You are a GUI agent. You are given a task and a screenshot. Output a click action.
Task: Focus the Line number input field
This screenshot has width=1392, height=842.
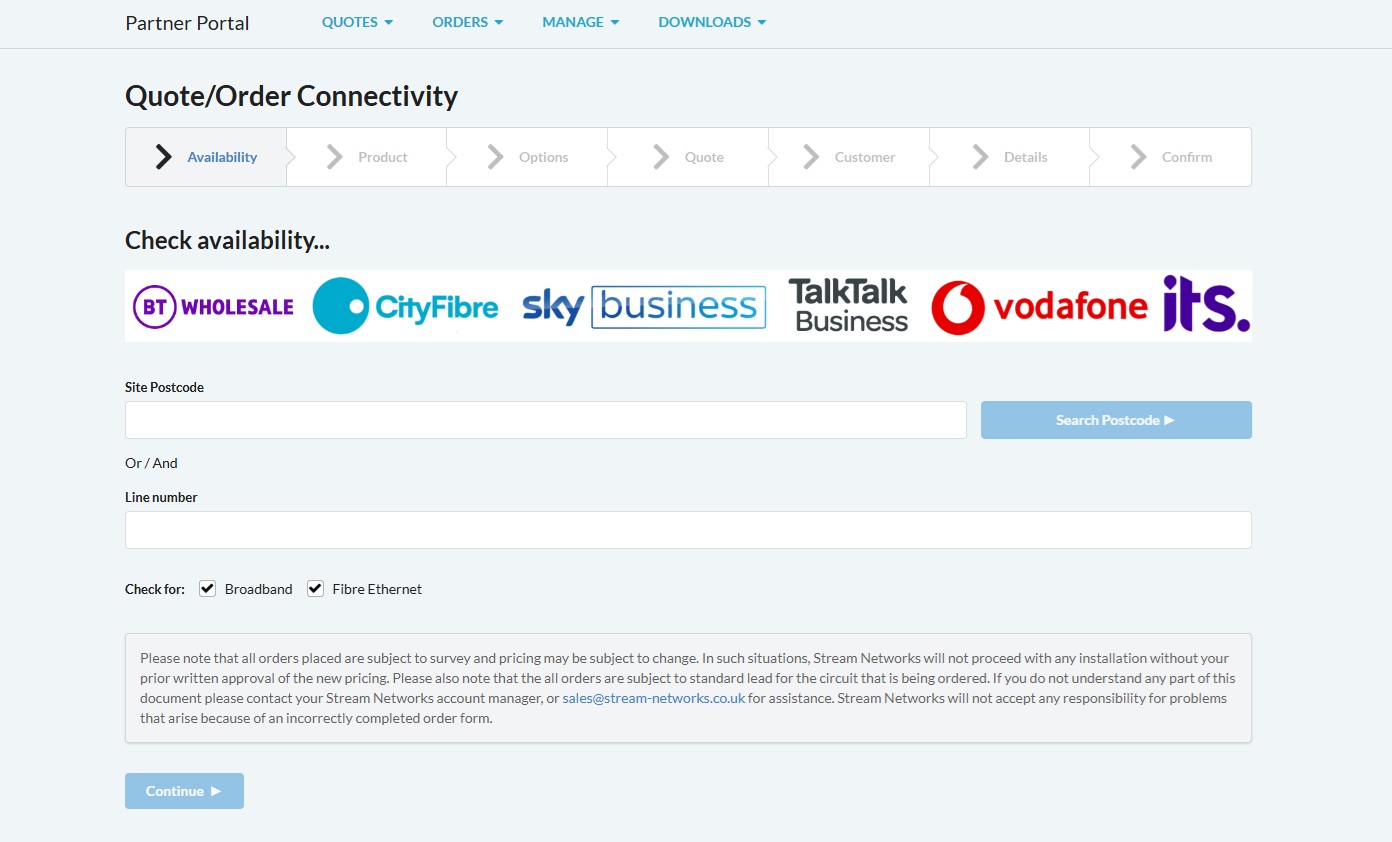click(688, 530)
